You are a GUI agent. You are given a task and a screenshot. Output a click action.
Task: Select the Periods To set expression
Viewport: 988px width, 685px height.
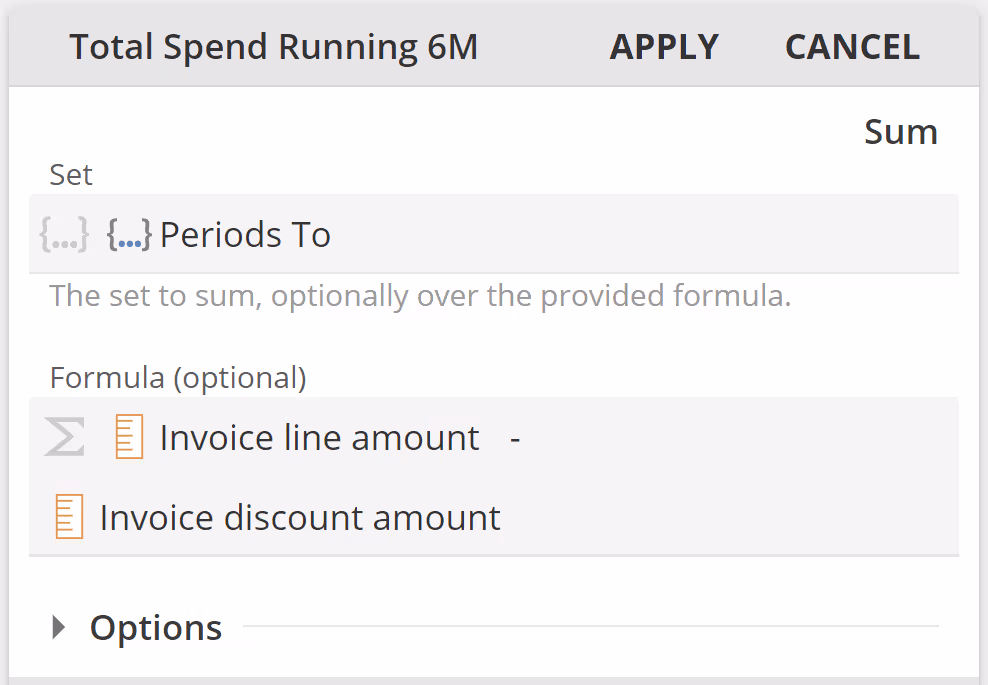[245, 235]
